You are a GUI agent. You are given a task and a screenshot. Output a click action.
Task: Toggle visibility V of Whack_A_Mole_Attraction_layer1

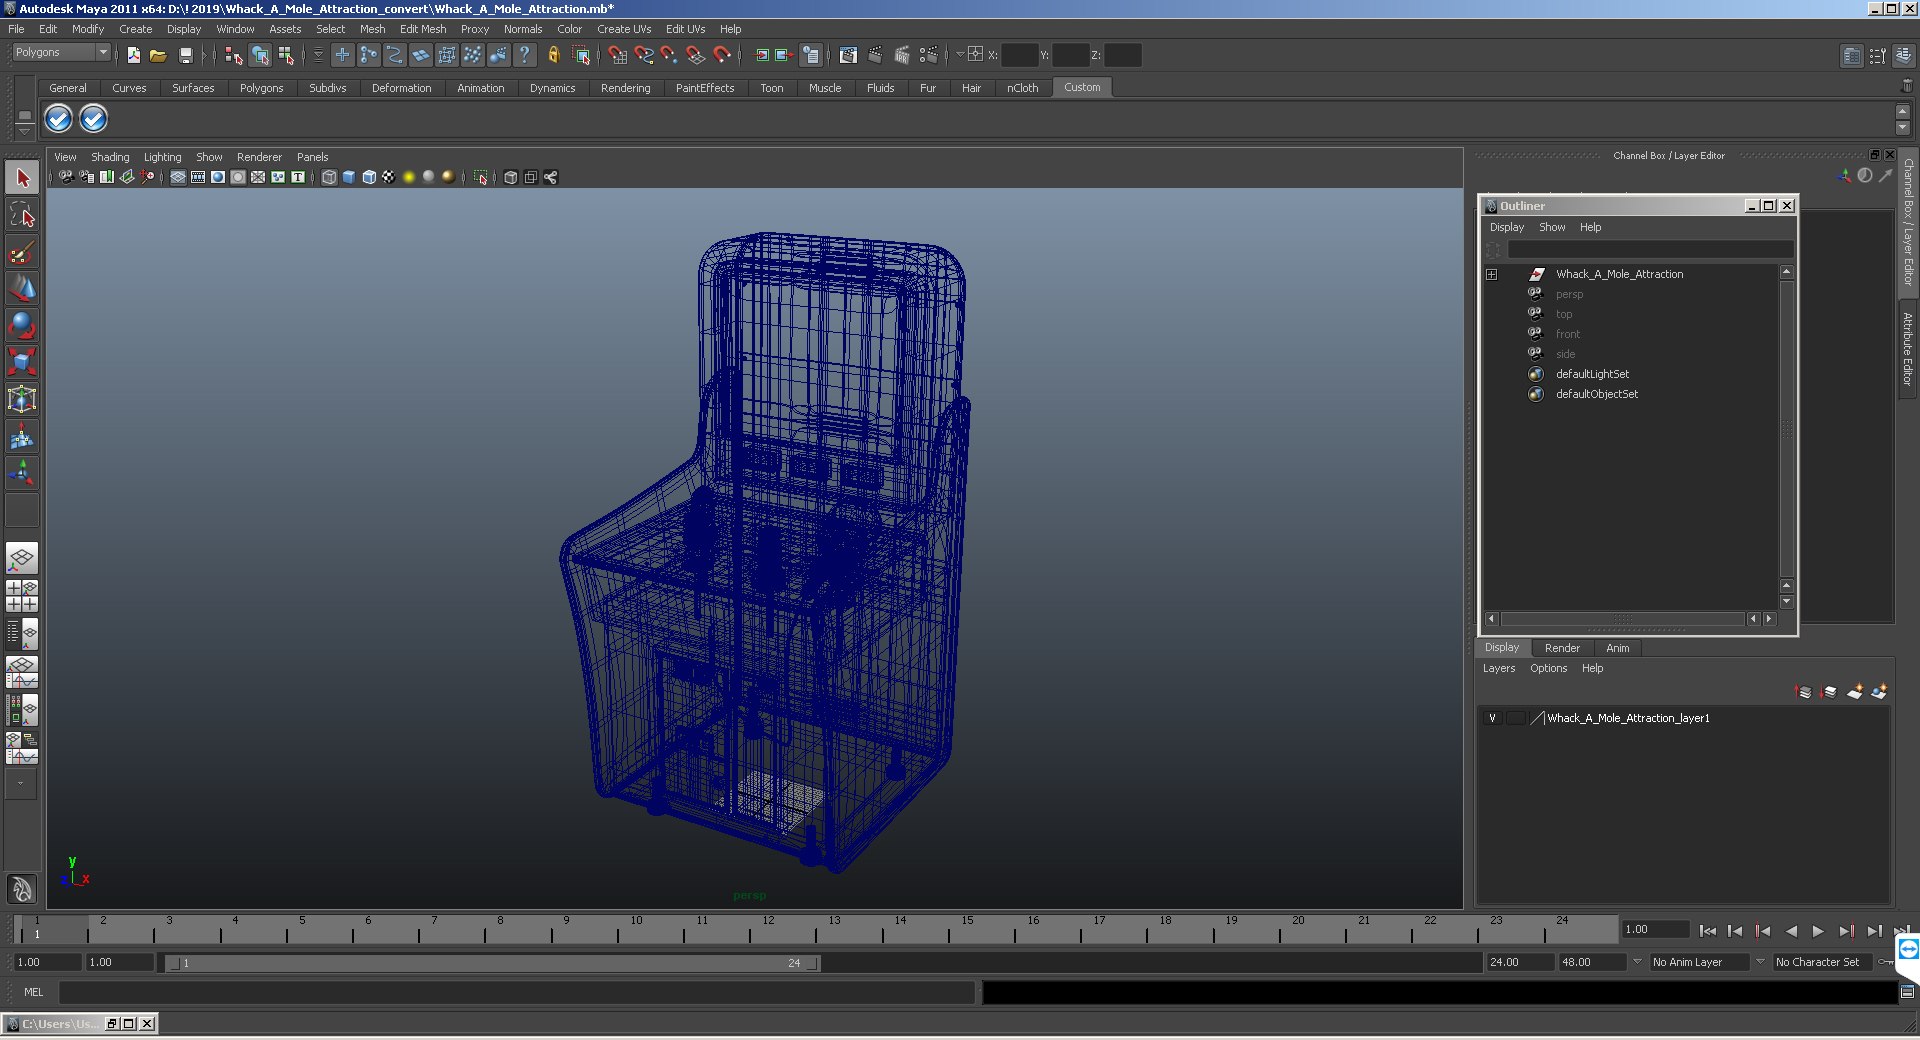coord(1492,718)
